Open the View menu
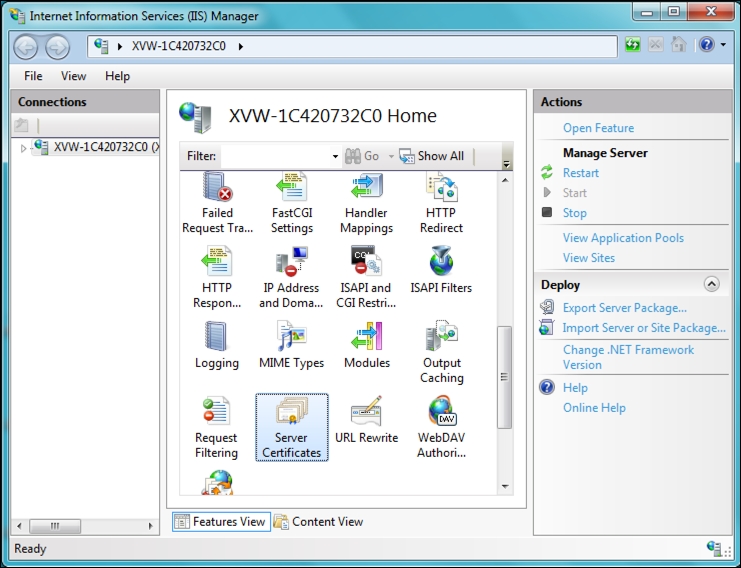This screenshot has height=568, width=741. (x=73, y=76)
